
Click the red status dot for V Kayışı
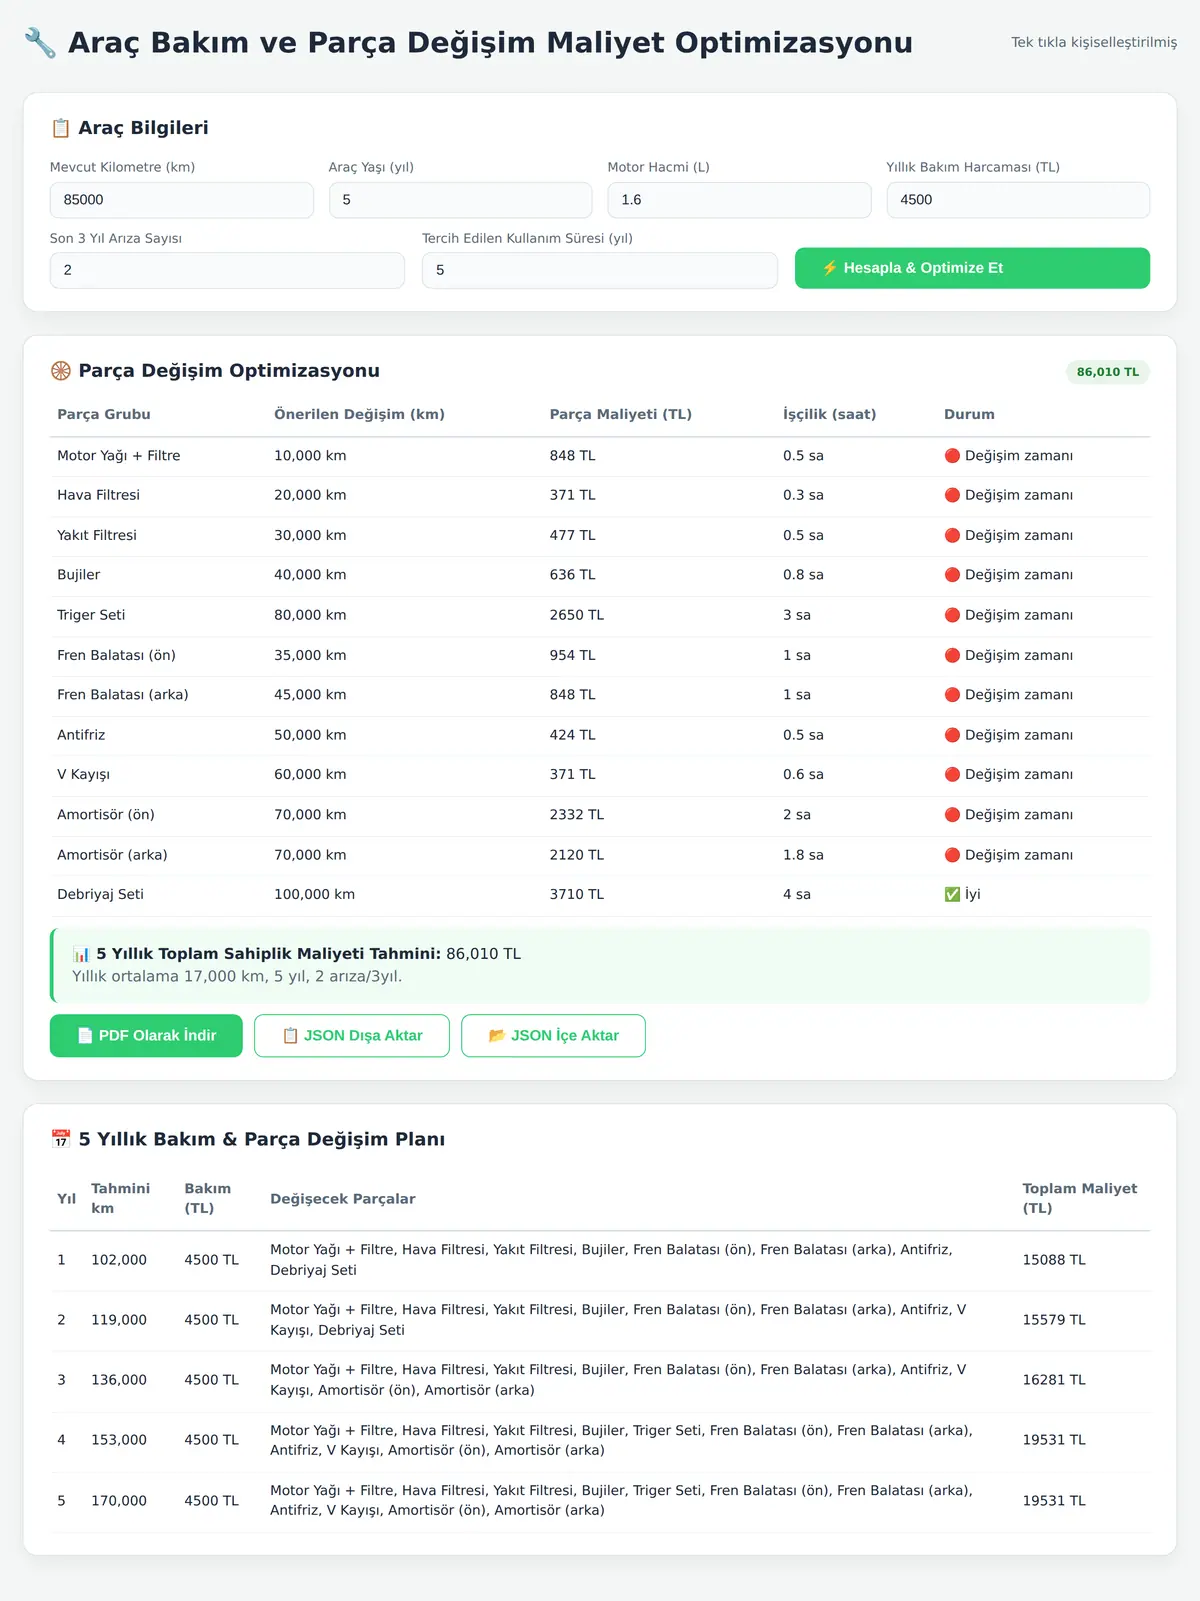(952, 774)
